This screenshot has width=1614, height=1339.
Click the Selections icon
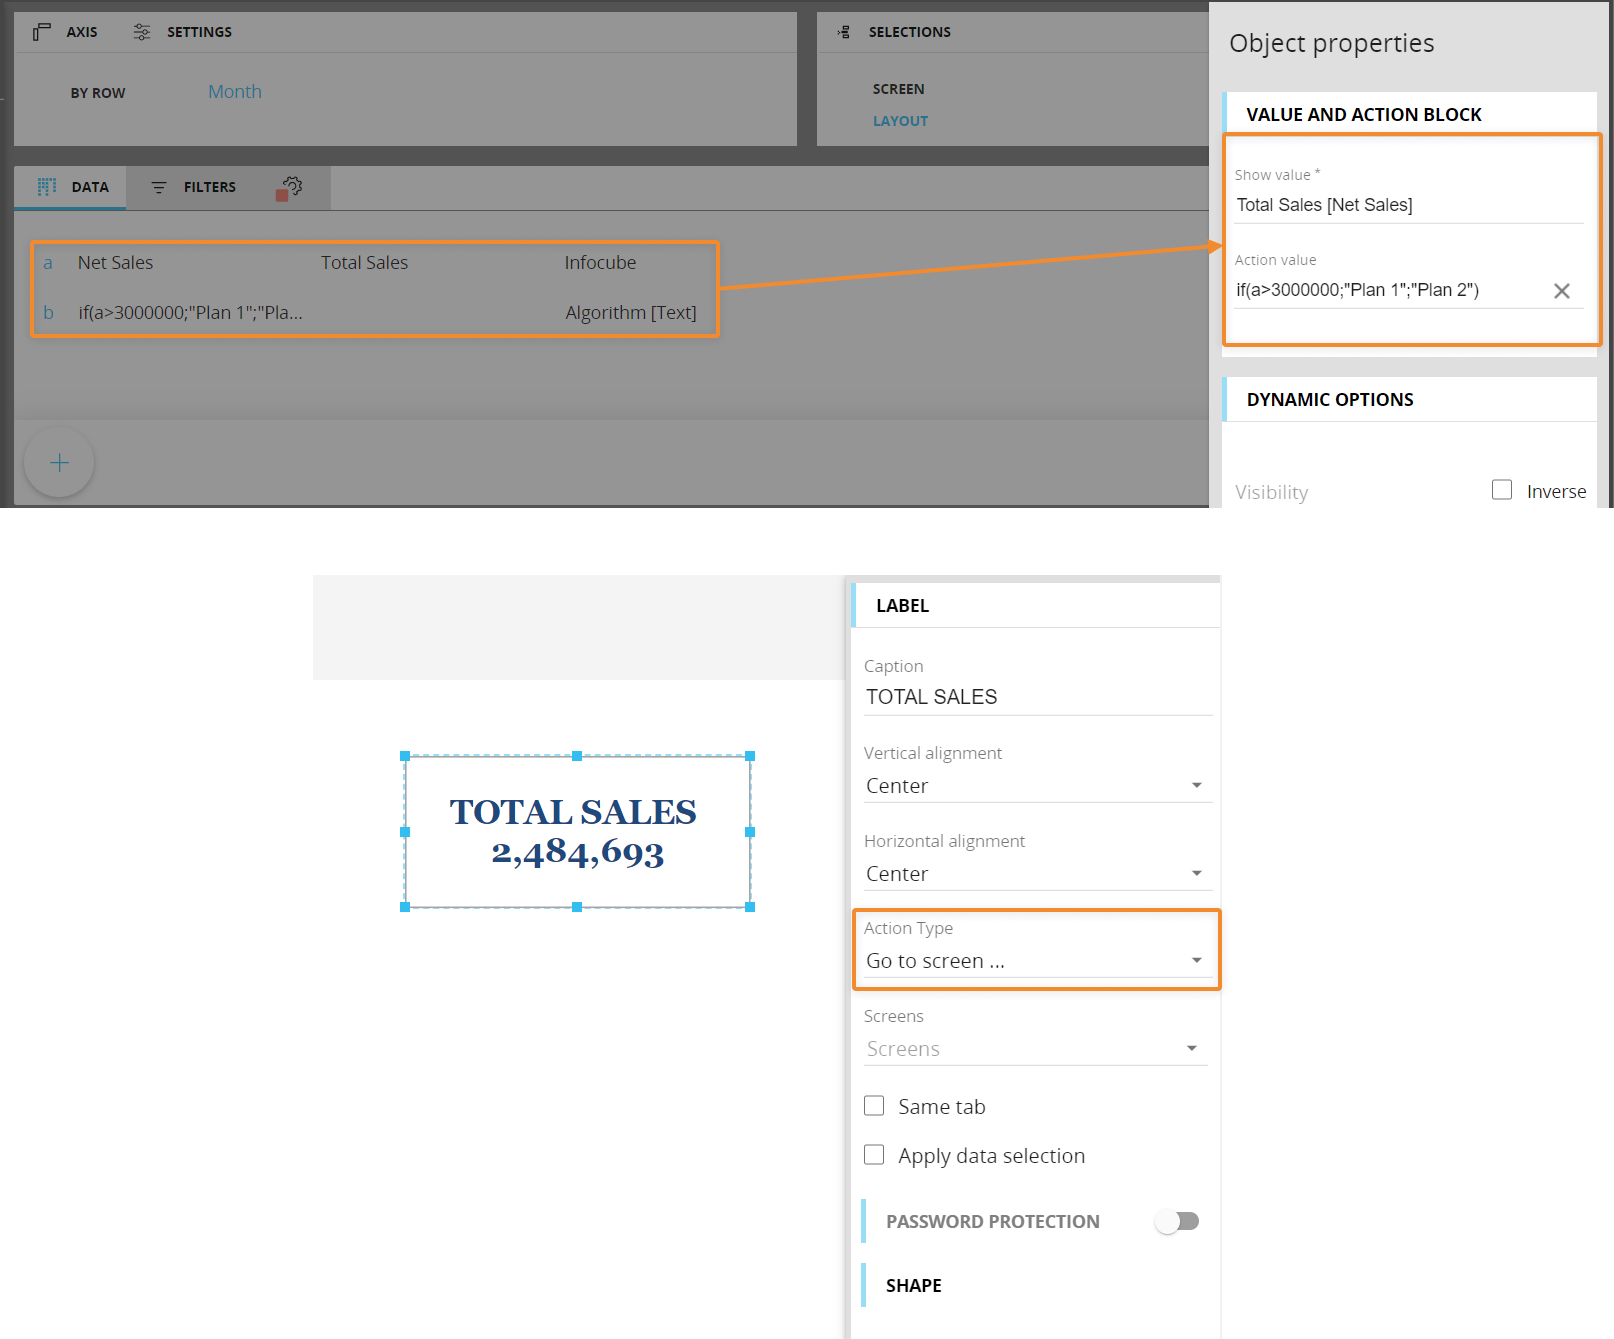click(x=844, y=32)
